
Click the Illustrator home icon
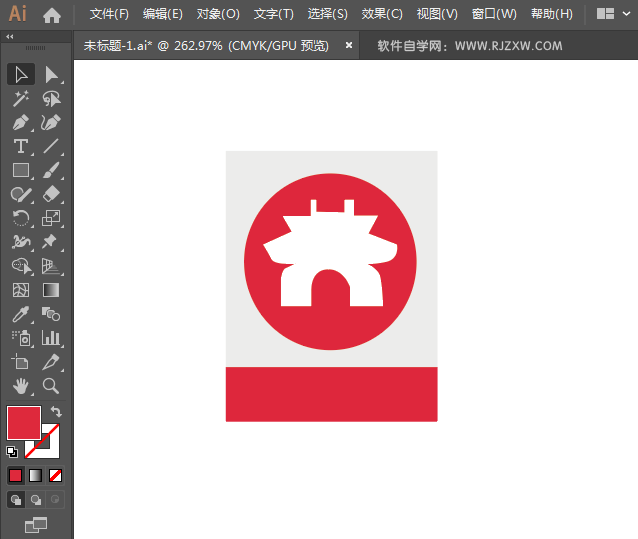pos(52,15)
